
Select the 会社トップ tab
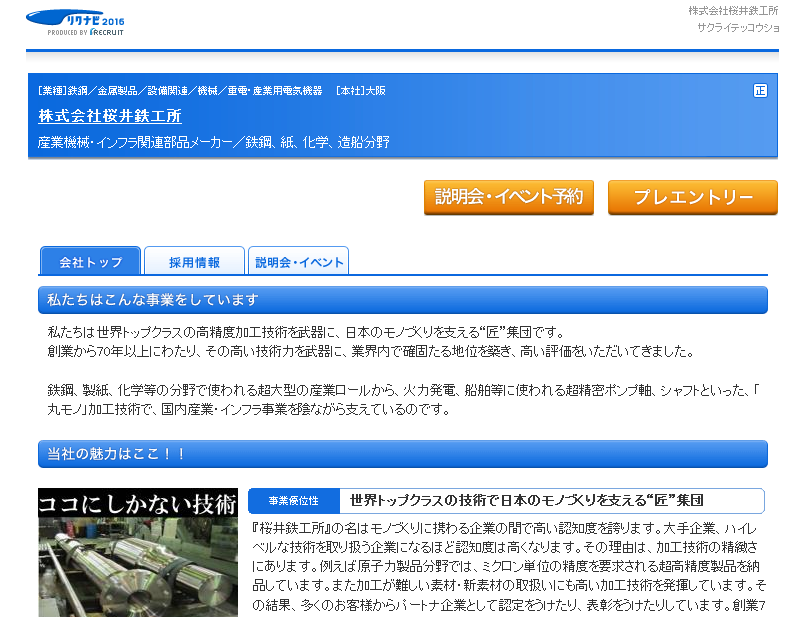[x=90, y=261]
